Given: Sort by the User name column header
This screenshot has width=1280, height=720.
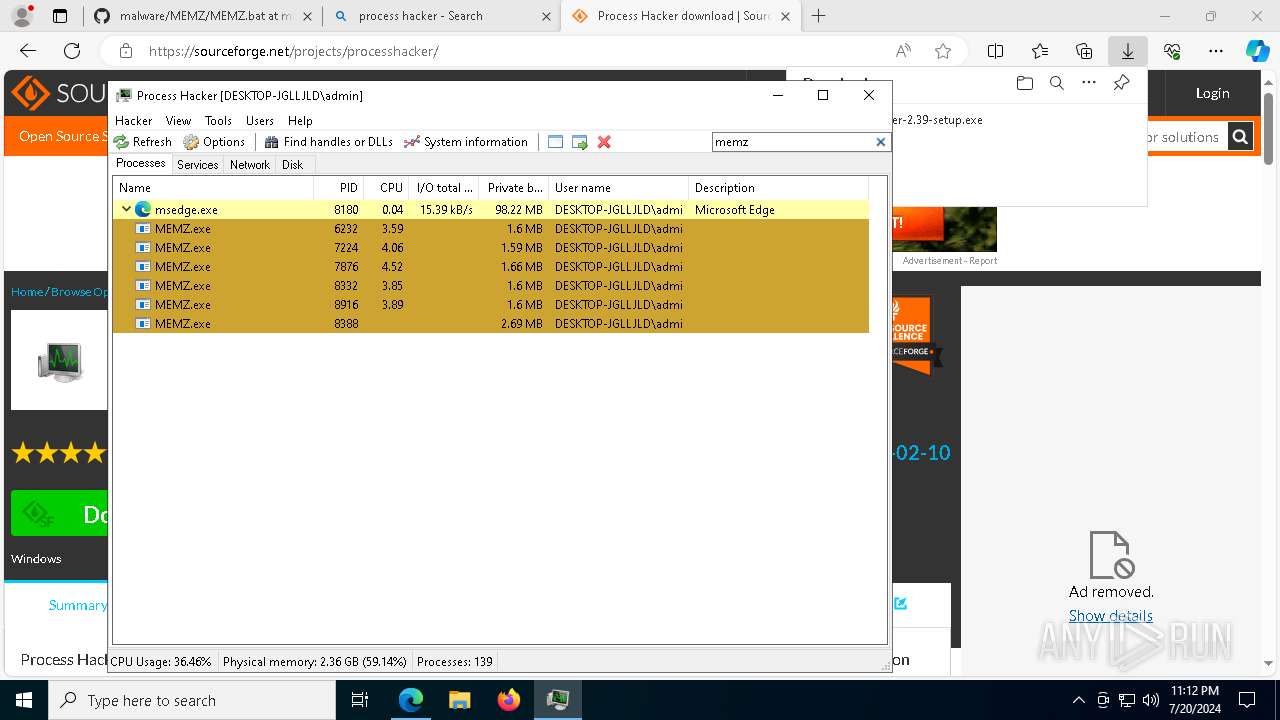Looking at the screenshot, I should coord(619,188).
